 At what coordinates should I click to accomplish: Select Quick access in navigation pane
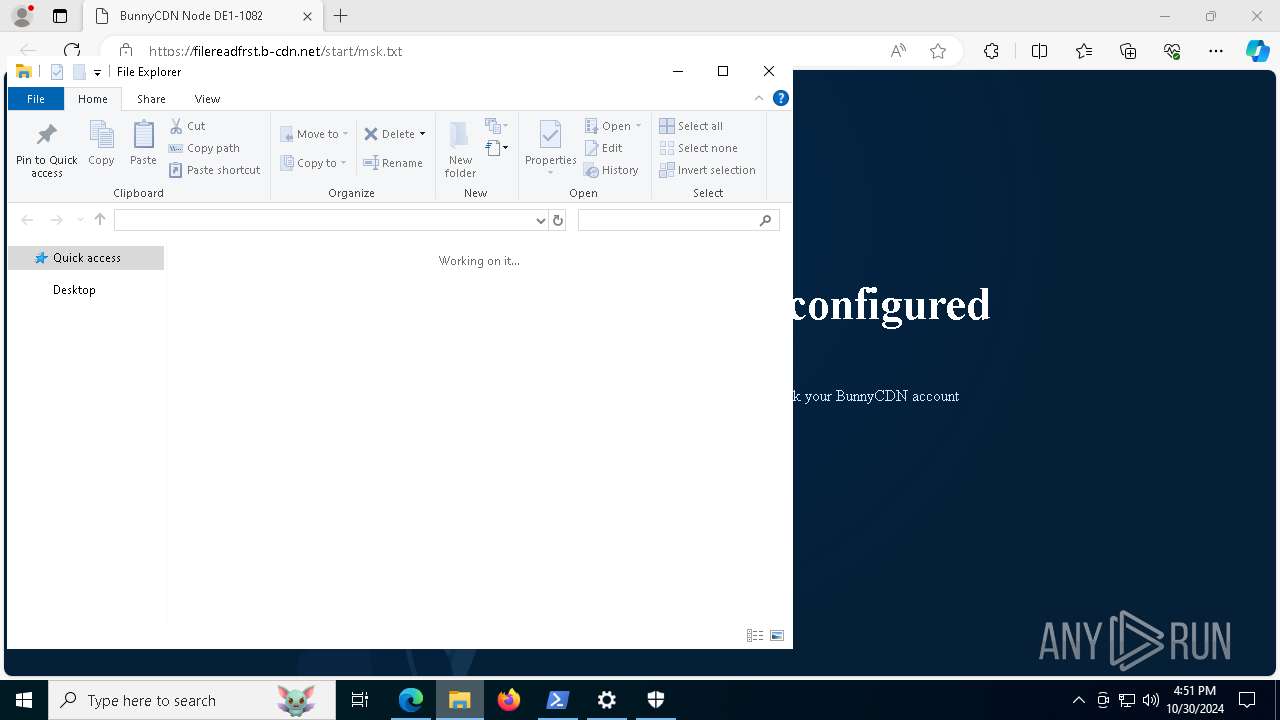tap(86, 258)
